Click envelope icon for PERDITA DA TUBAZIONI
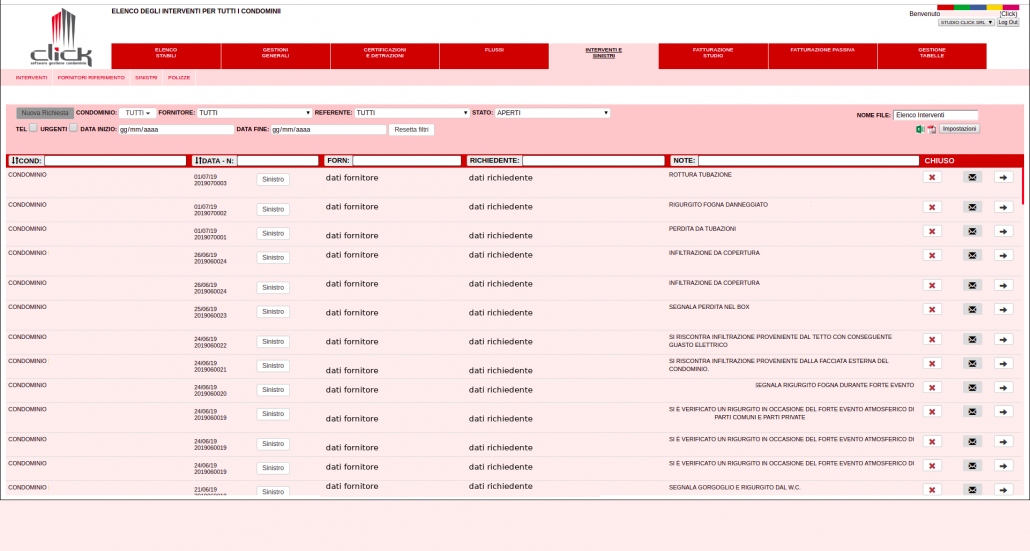 pos(972,231)
